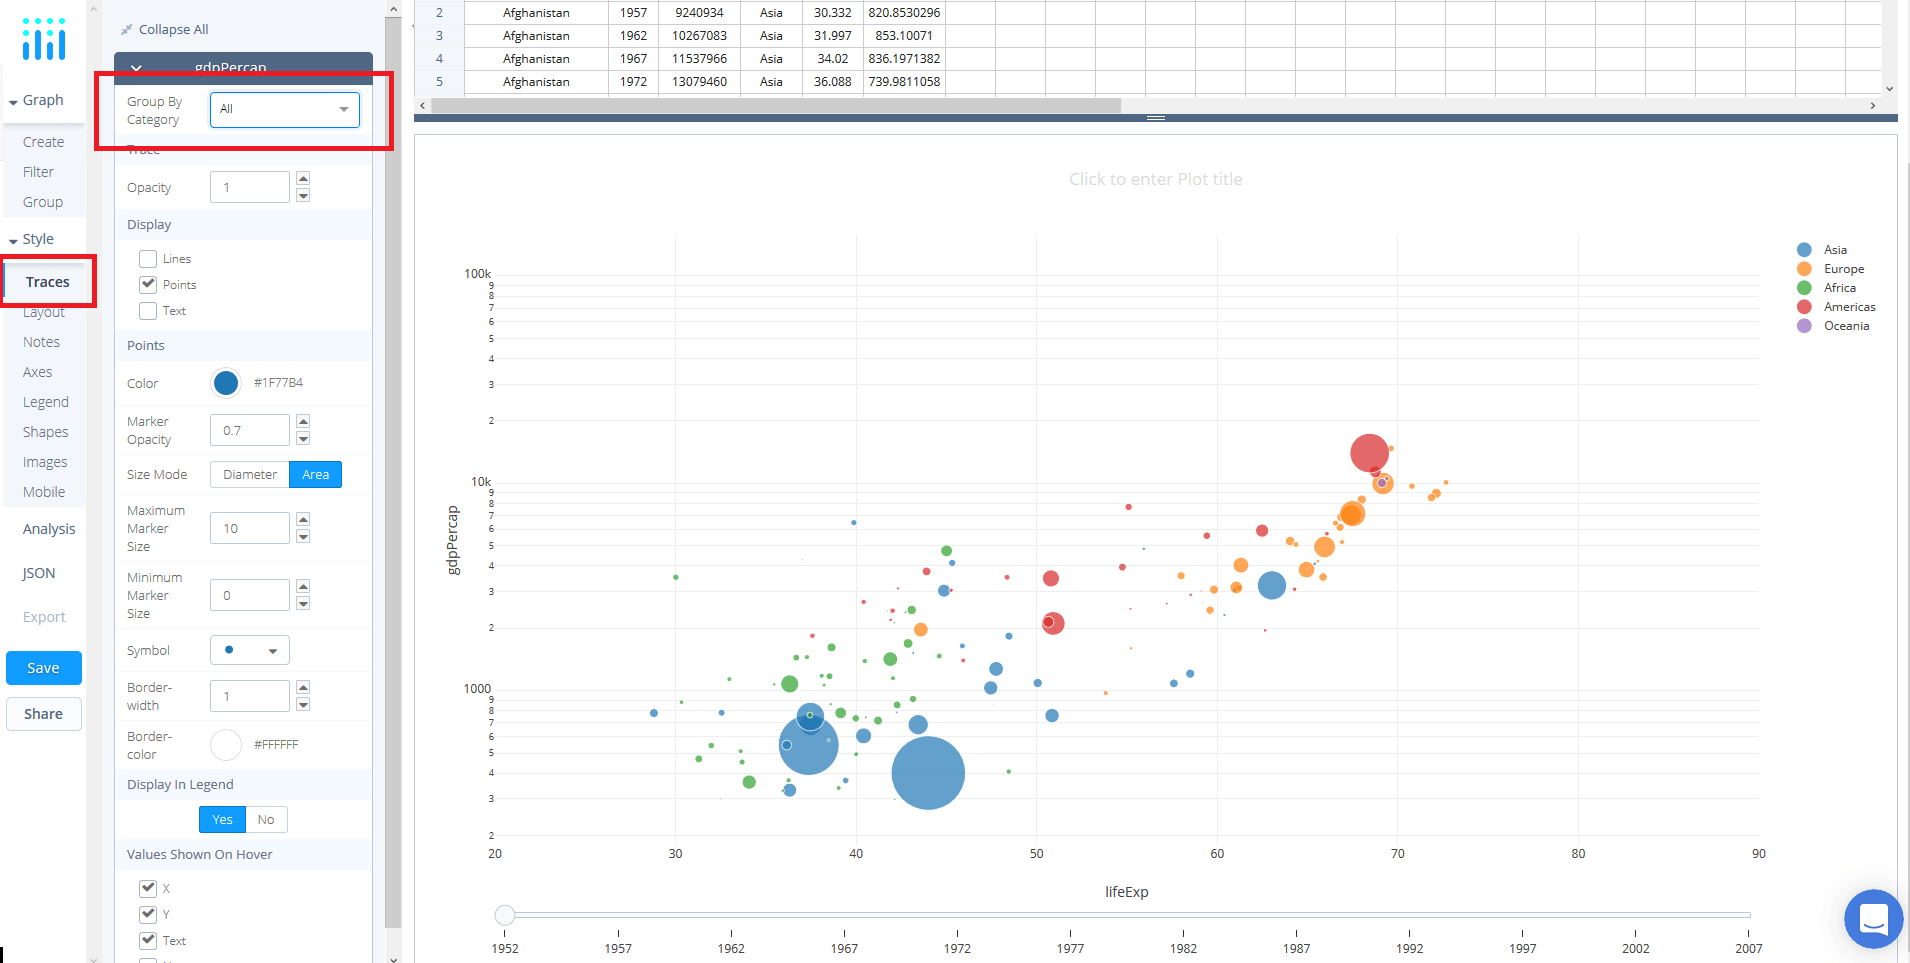Decrease Opacity with the down arrow
Image resolution: width=1910 pixels, height=963 pixels.
(303, 195)
